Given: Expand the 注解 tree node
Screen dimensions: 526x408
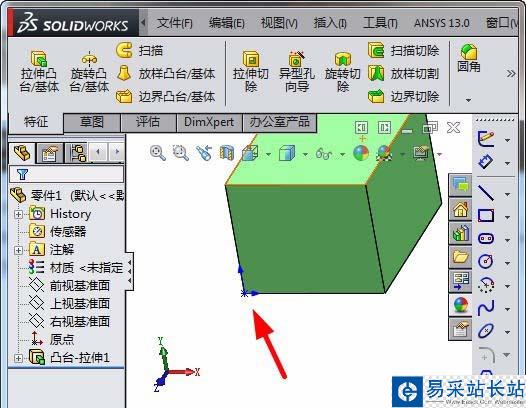Looking at the screenshot, I should point(18,250).
